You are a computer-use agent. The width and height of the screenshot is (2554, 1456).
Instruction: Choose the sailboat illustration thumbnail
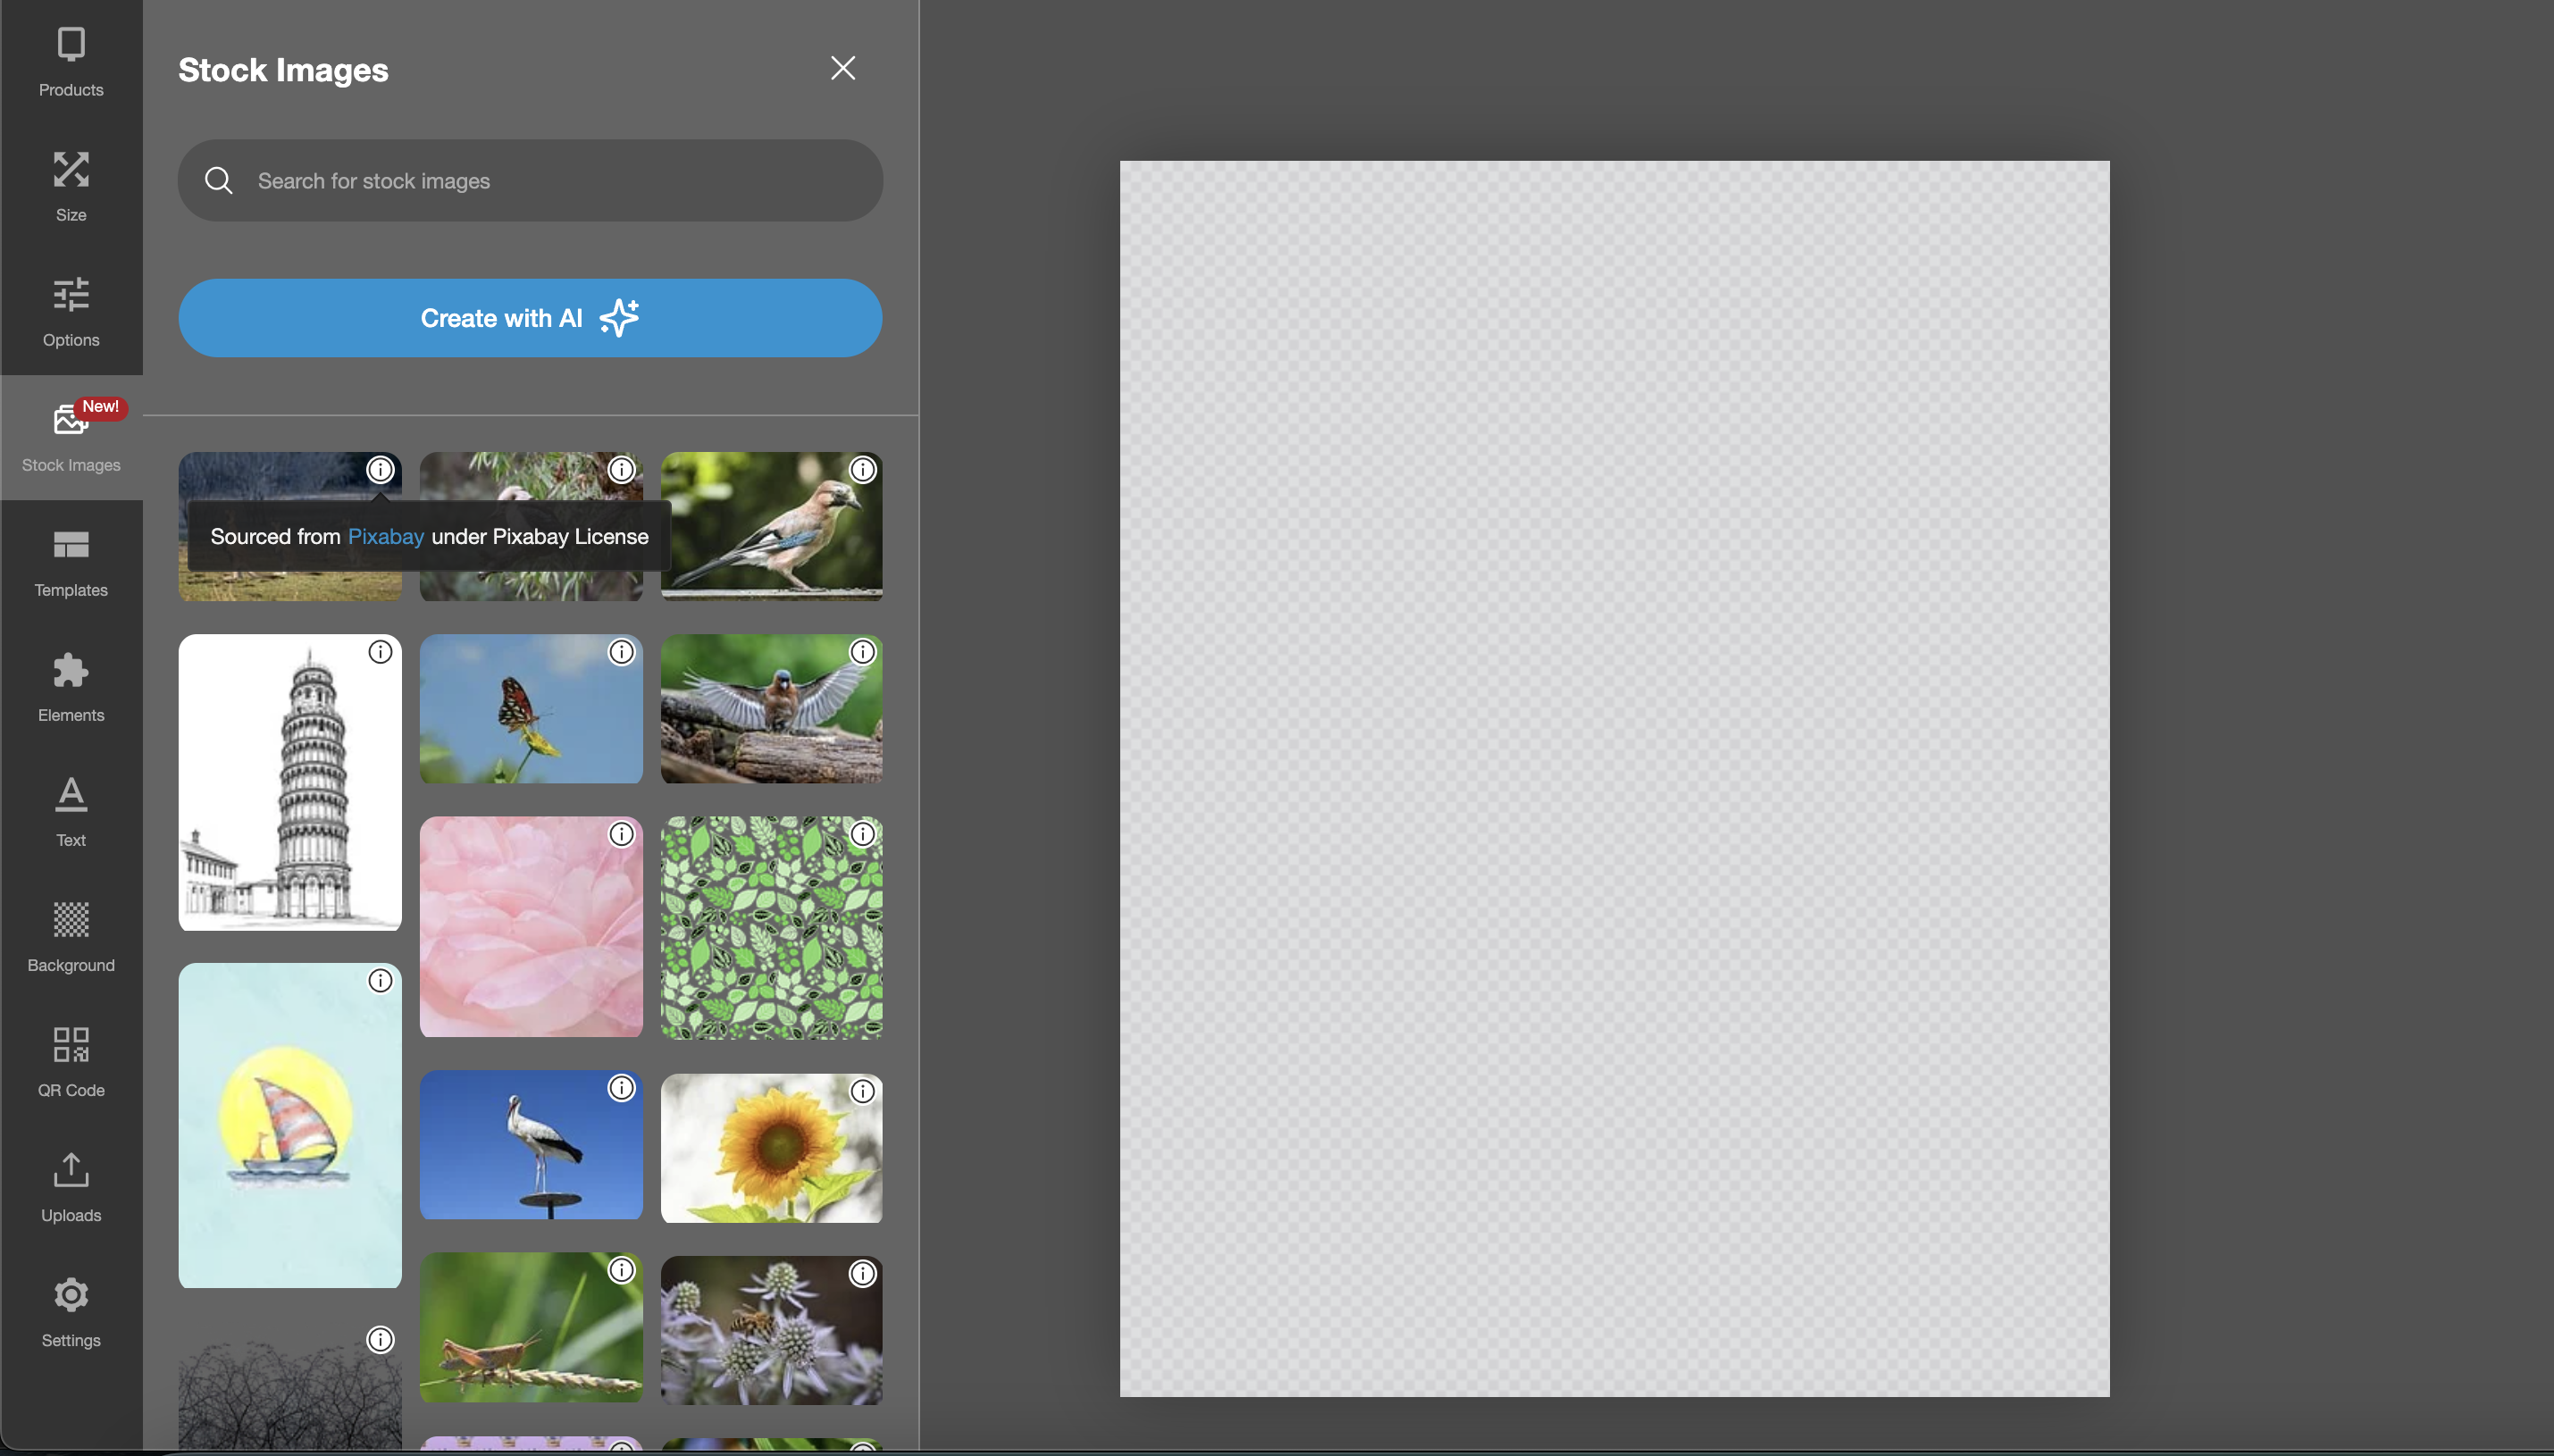(x=290, y=1125)
